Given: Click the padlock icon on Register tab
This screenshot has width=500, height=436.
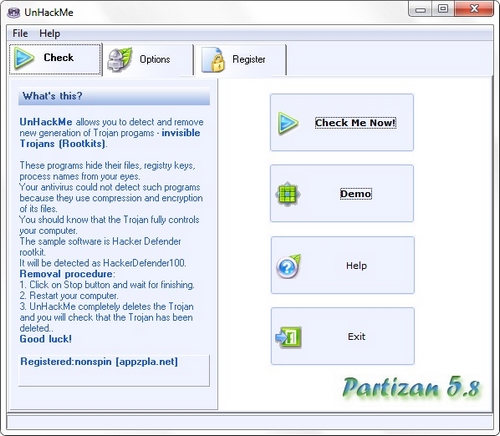Looking at the screenshot, I should point(214,59).
